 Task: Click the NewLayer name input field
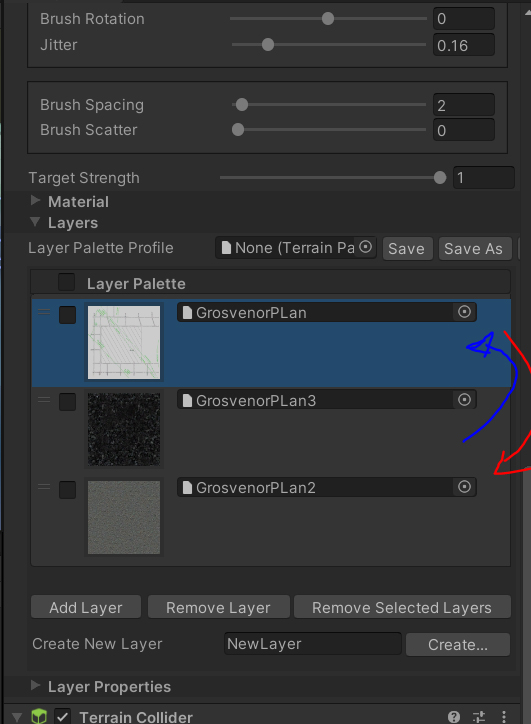coord(313,644)
